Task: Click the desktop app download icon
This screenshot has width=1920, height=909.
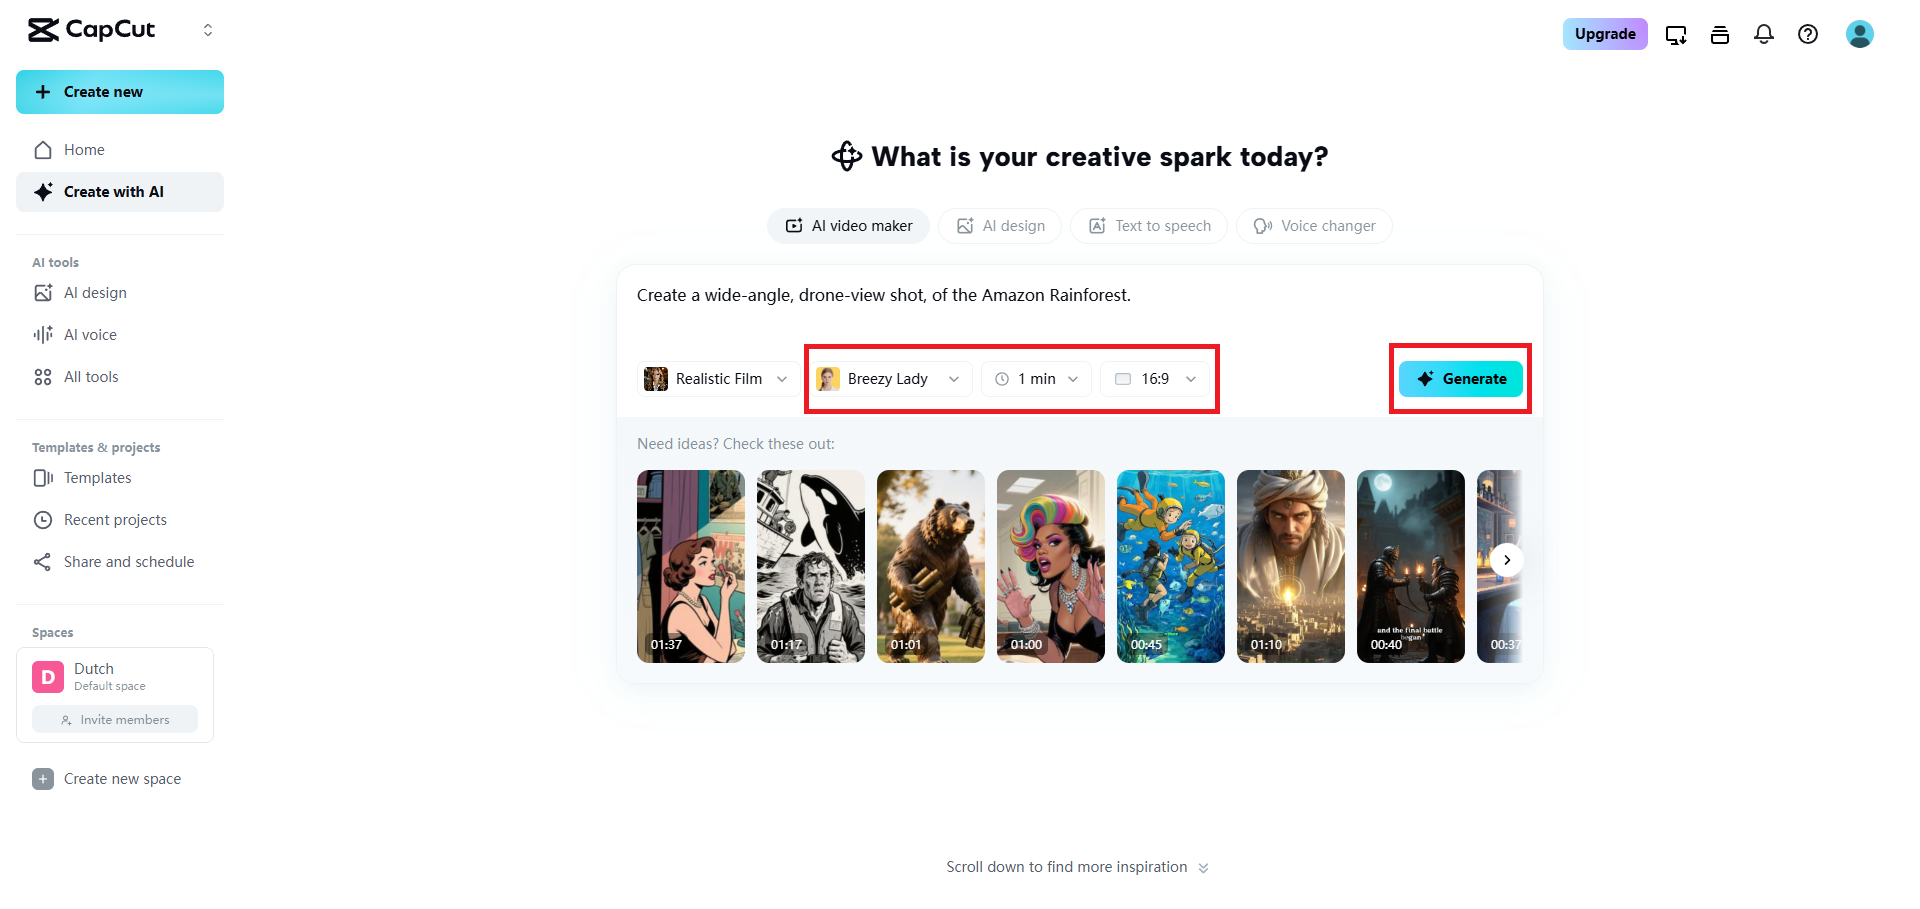Action: (1676, 35)
